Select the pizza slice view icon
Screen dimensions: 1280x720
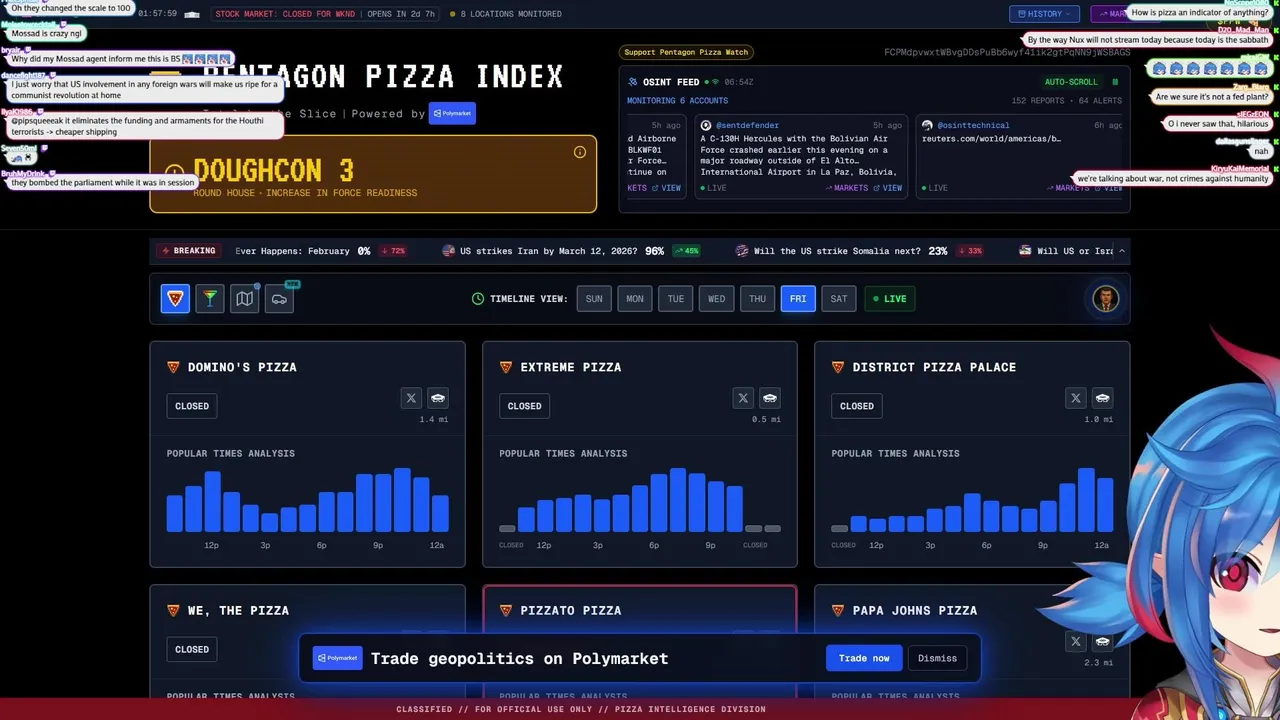pos(175,298)
